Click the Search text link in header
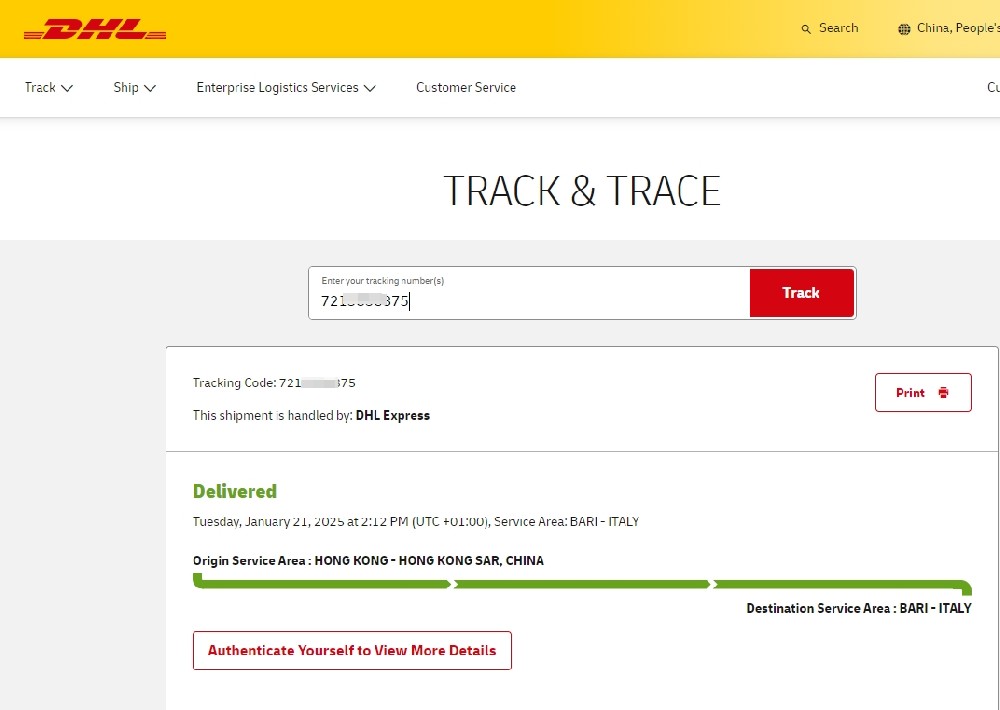This screenshot has height=710, width=1000. pos(838,28)
